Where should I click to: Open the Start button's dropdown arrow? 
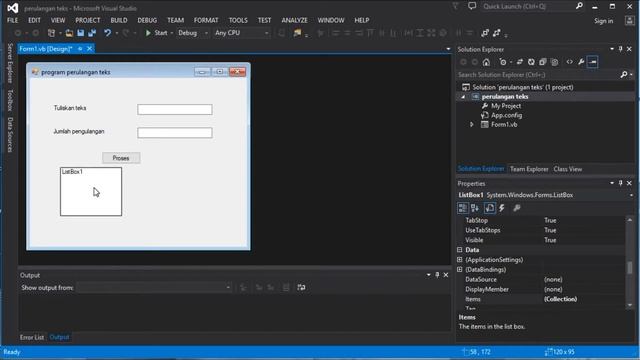172,33
